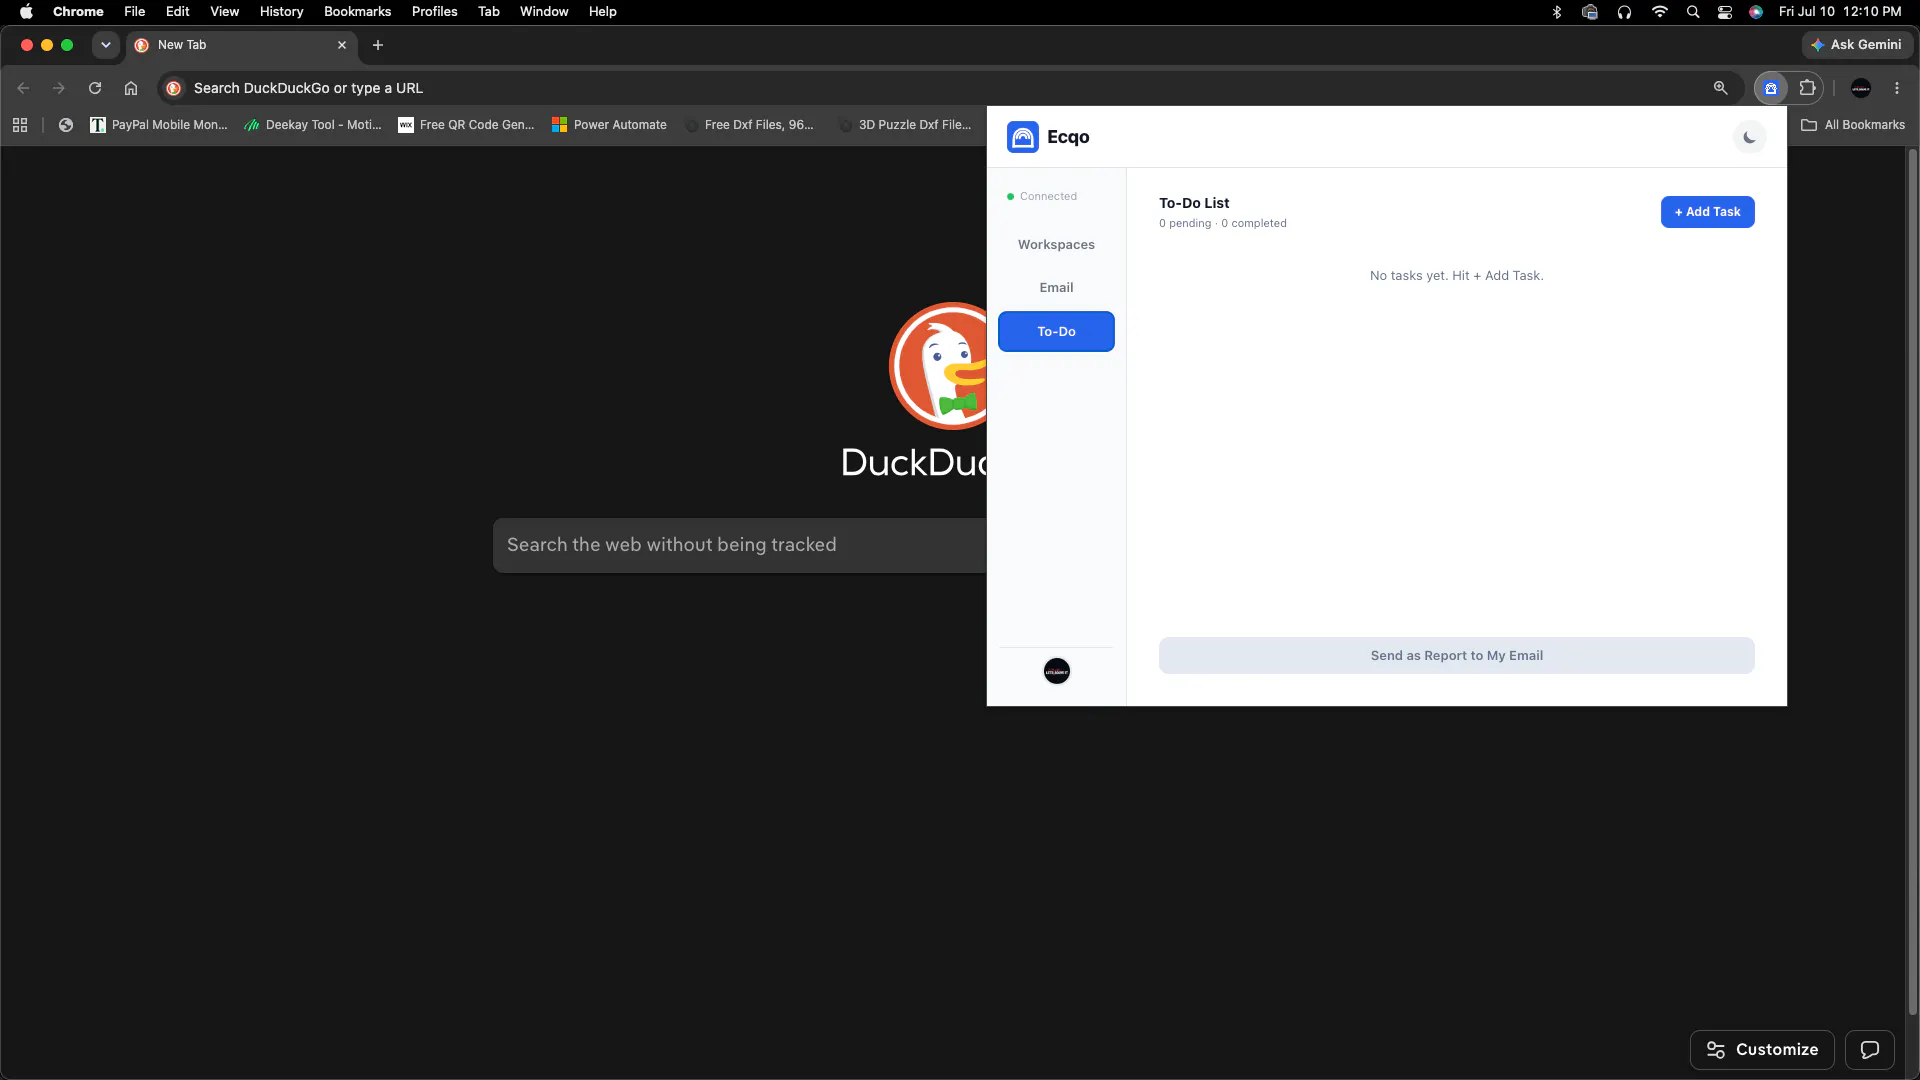Viewport: 1920px width, 1080px height.
Task: Open the 3D Puzzle Dxf File bookmark
Action: pos(906,125)
